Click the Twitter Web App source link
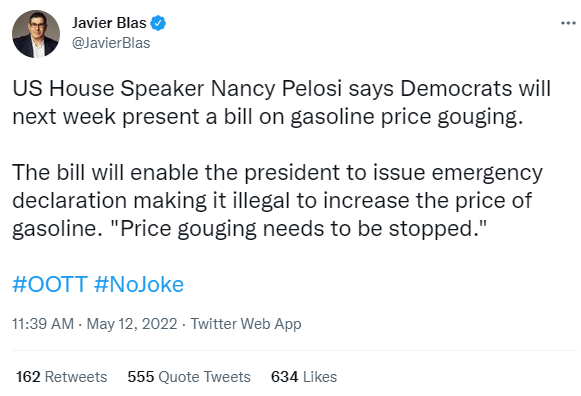Viewport: 581px width, 396px height. click(x=246, y=324)
